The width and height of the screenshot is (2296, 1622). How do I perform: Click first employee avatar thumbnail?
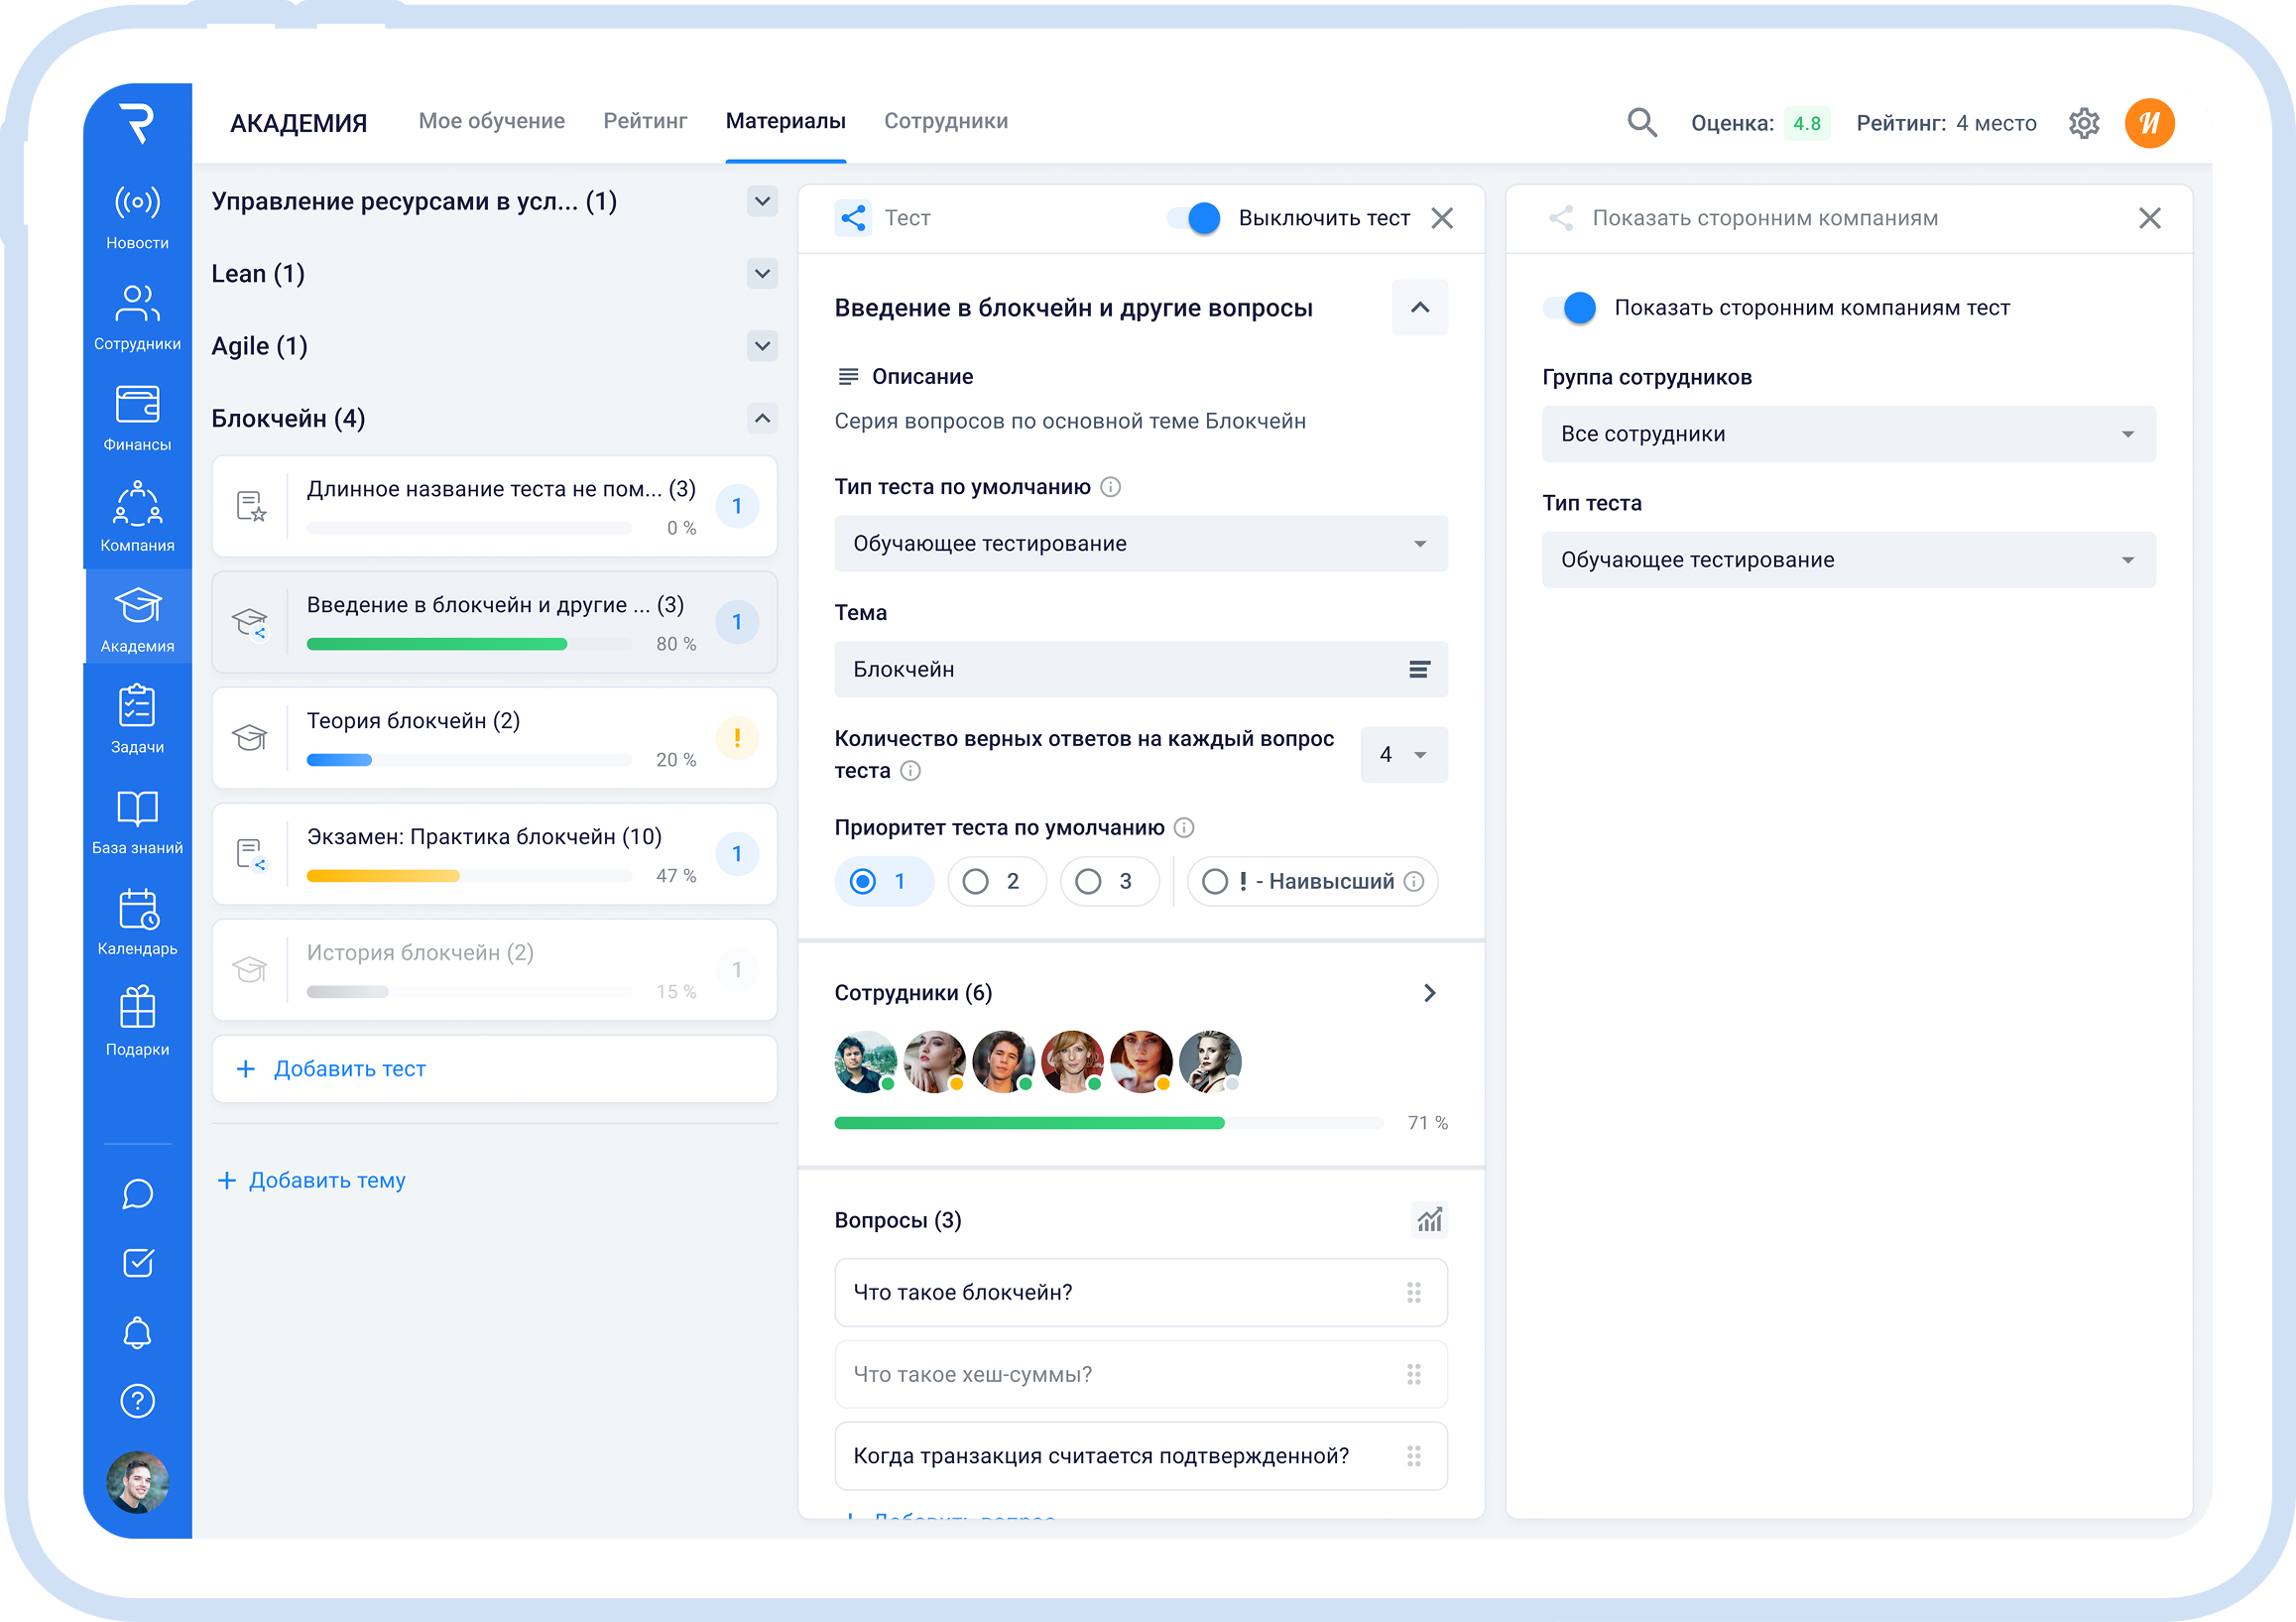865,1061
